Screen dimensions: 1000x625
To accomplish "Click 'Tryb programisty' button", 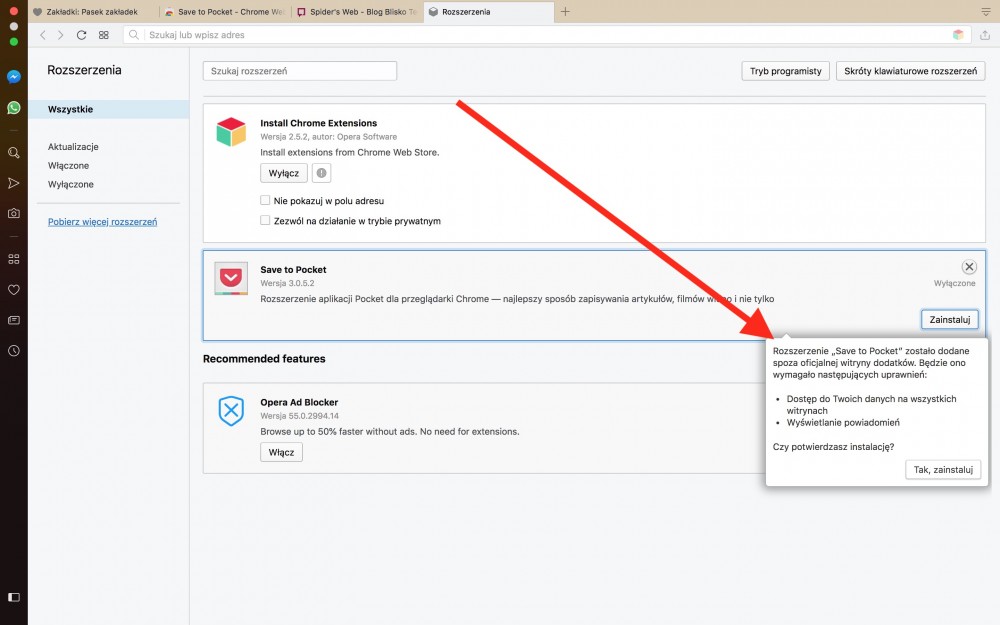I will (x=786, y=71).
